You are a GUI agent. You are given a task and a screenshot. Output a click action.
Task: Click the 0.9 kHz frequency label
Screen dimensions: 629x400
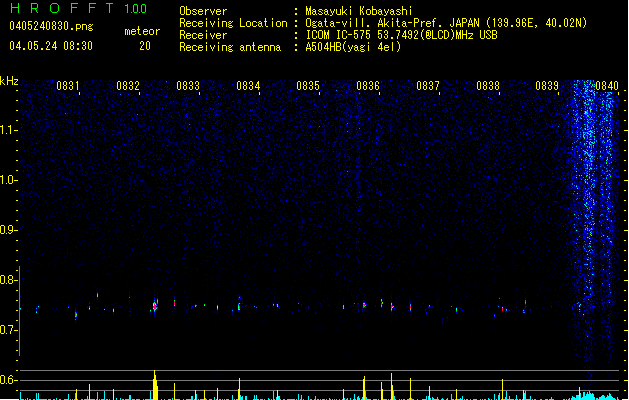(8, 230)
